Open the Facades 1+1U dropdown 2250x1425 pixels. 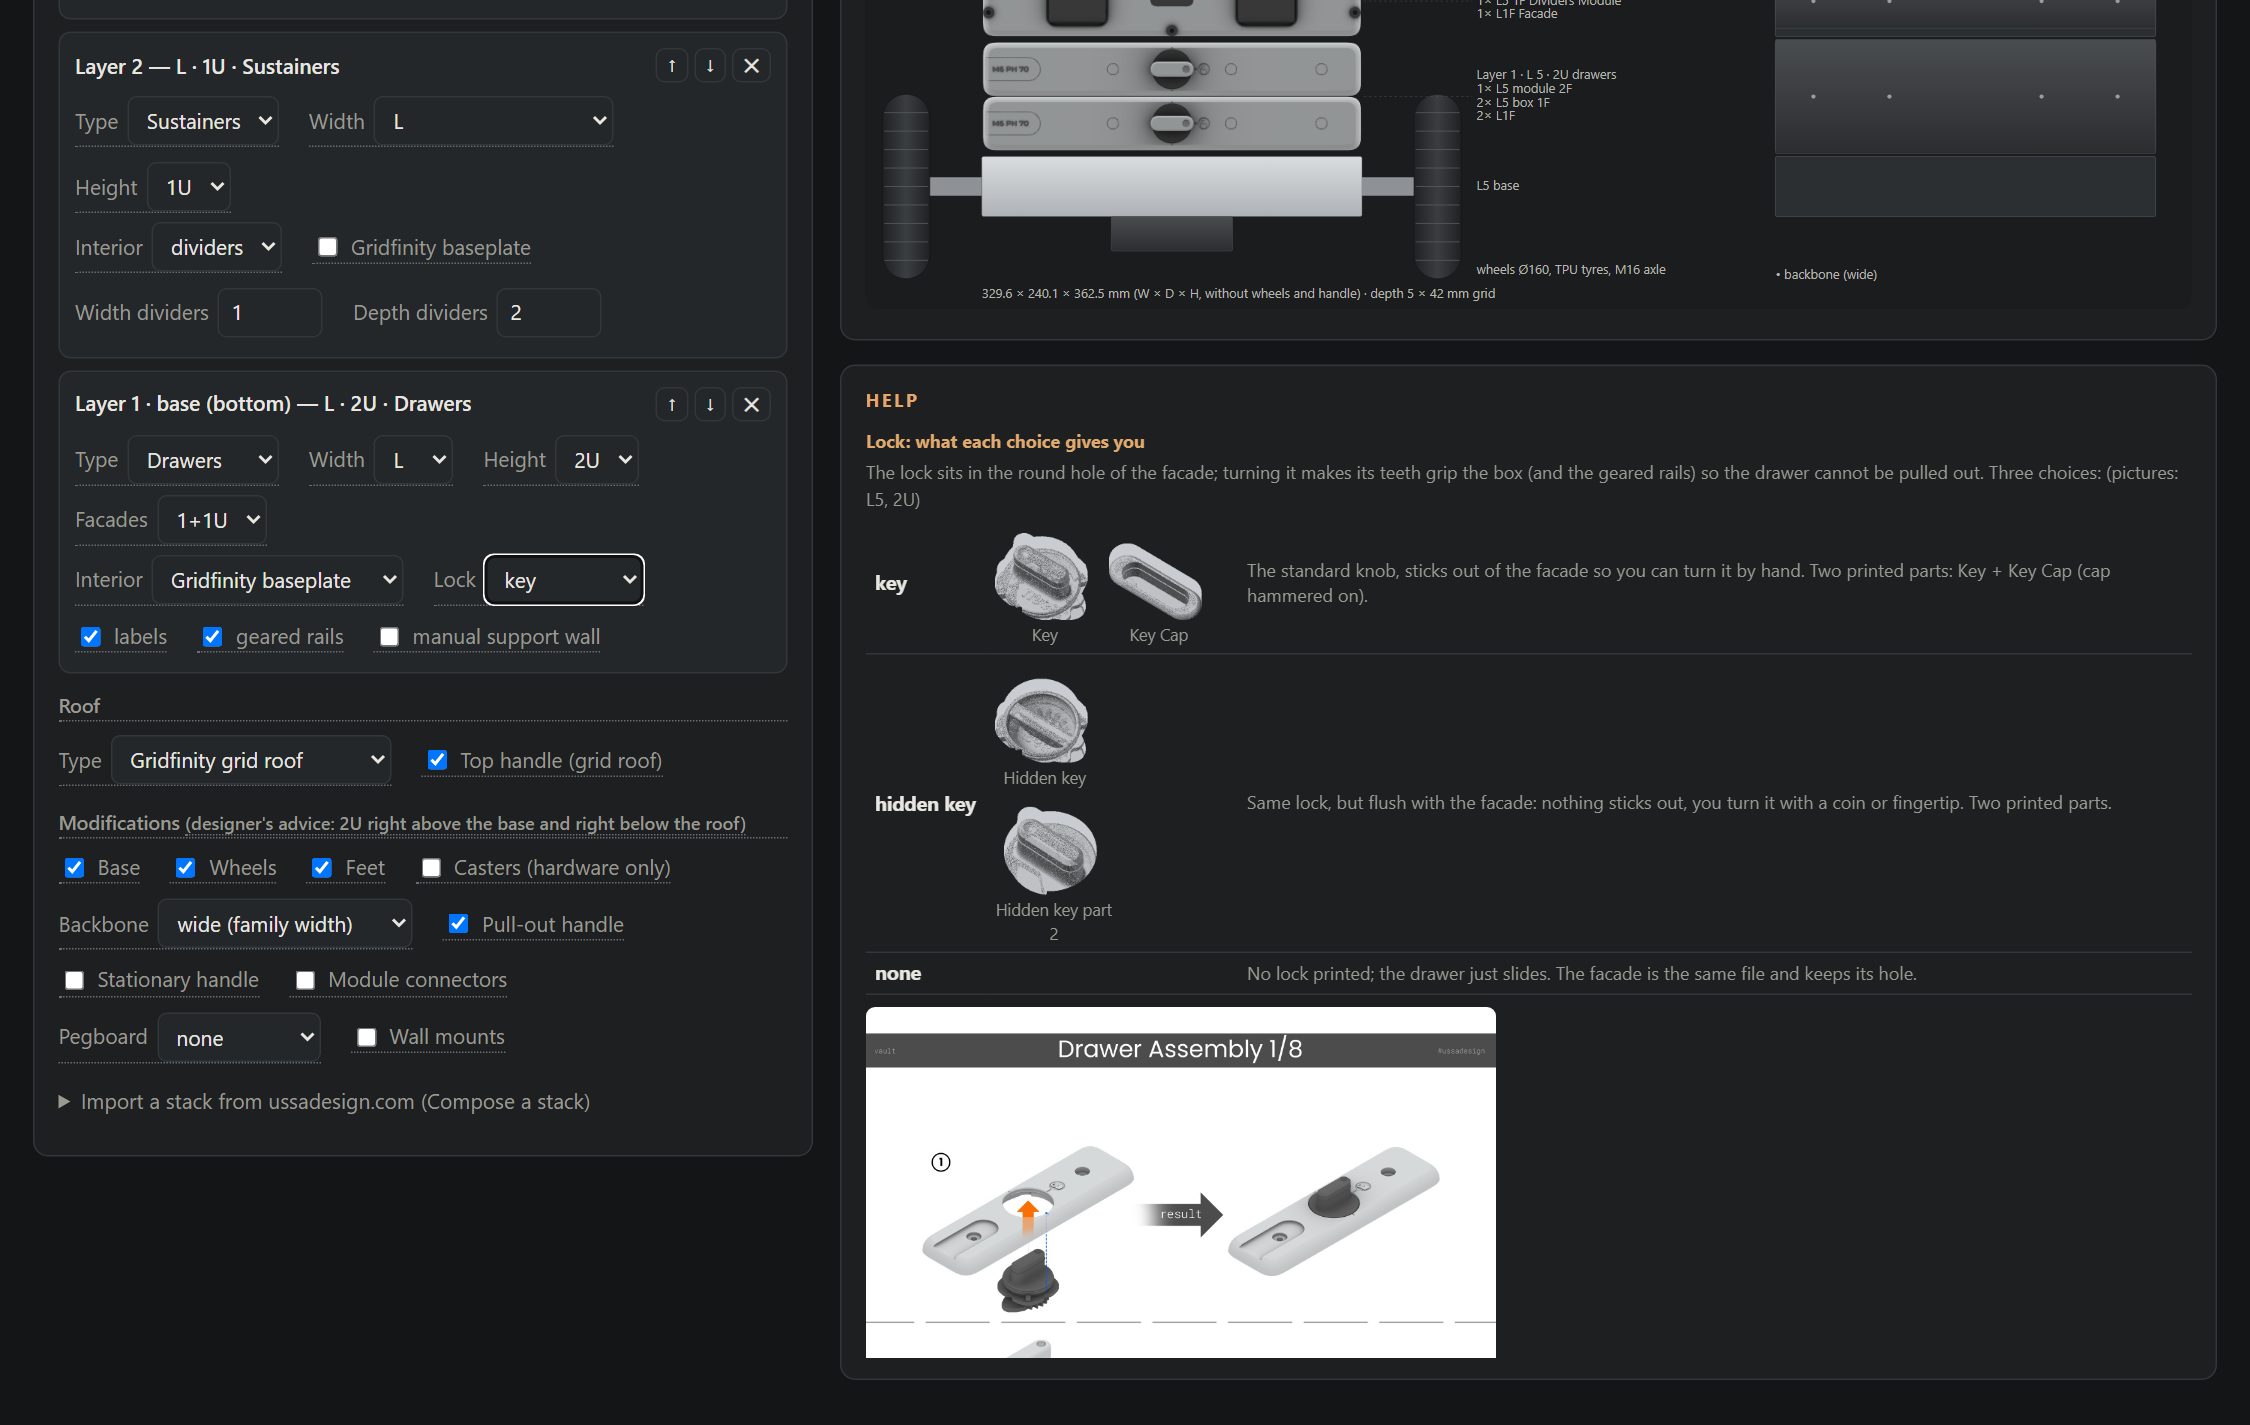212,520
